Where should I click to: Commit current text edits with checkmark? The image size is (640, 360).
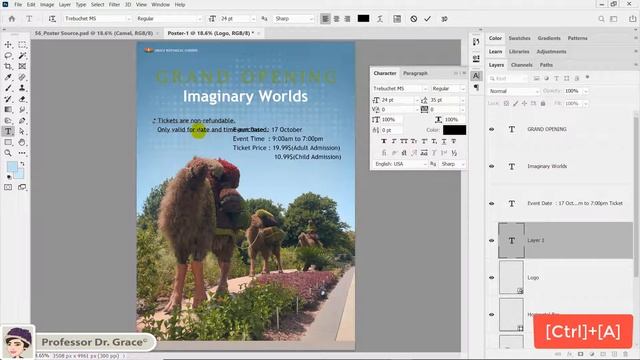(427, 19)
